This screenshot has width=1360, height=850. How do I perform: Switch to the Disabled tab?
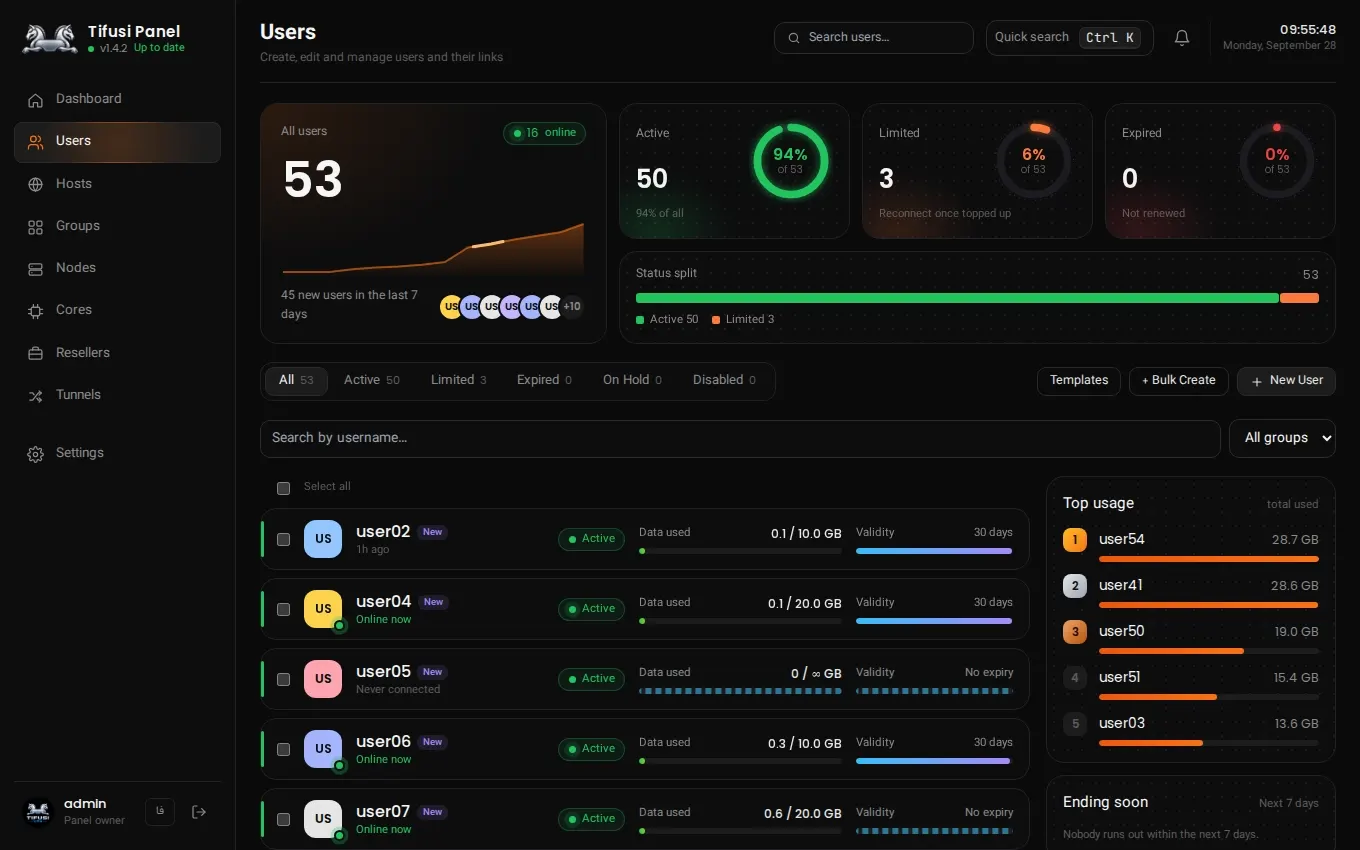[x=724, y=380]
